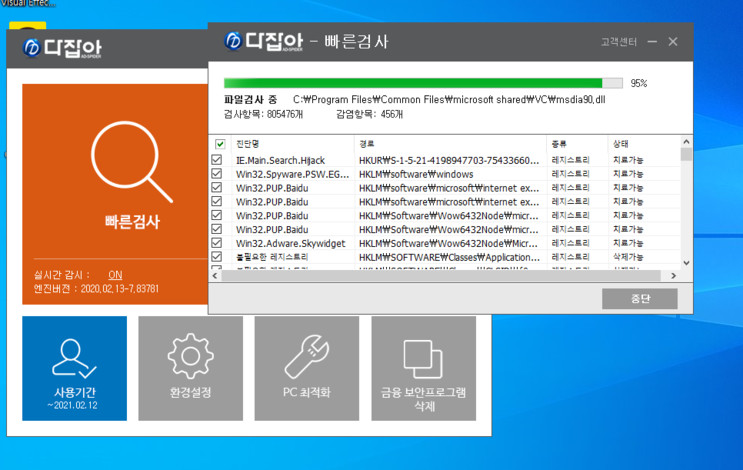The height and width of the screenshot is (470, 743).
Task: Uncheck the Win32.Spyware.PSW.EG row checkbox
Action: pos(217,174)
